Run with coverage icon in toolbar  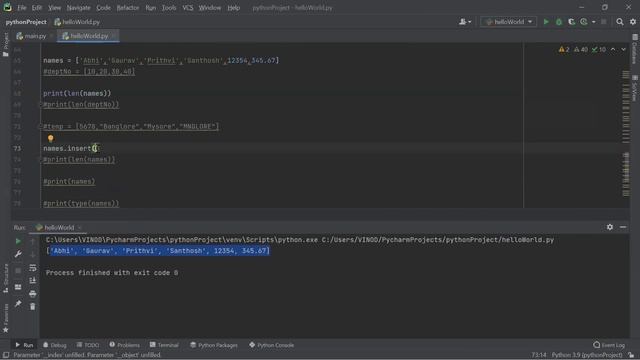[571, 22]
